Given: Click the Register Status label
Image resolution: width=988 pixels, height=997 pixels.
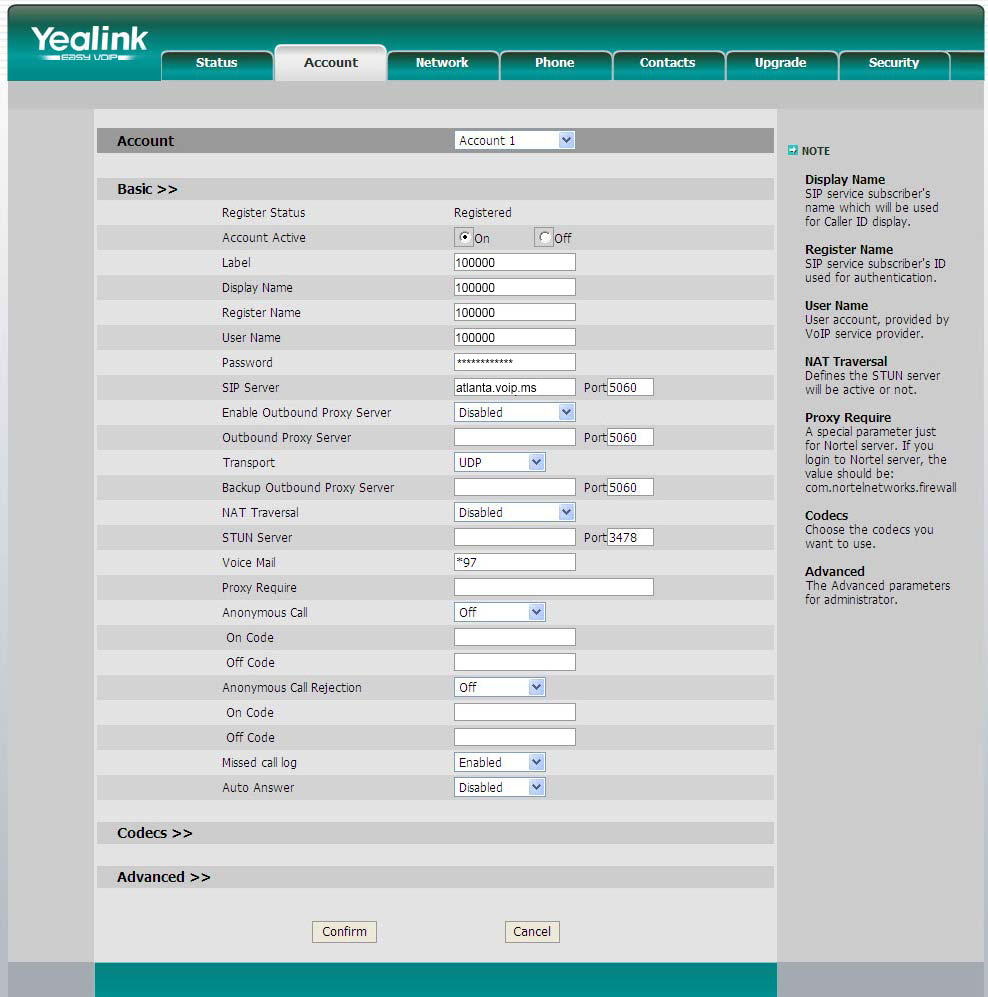Looking at the screenshot, I should 263,212.
